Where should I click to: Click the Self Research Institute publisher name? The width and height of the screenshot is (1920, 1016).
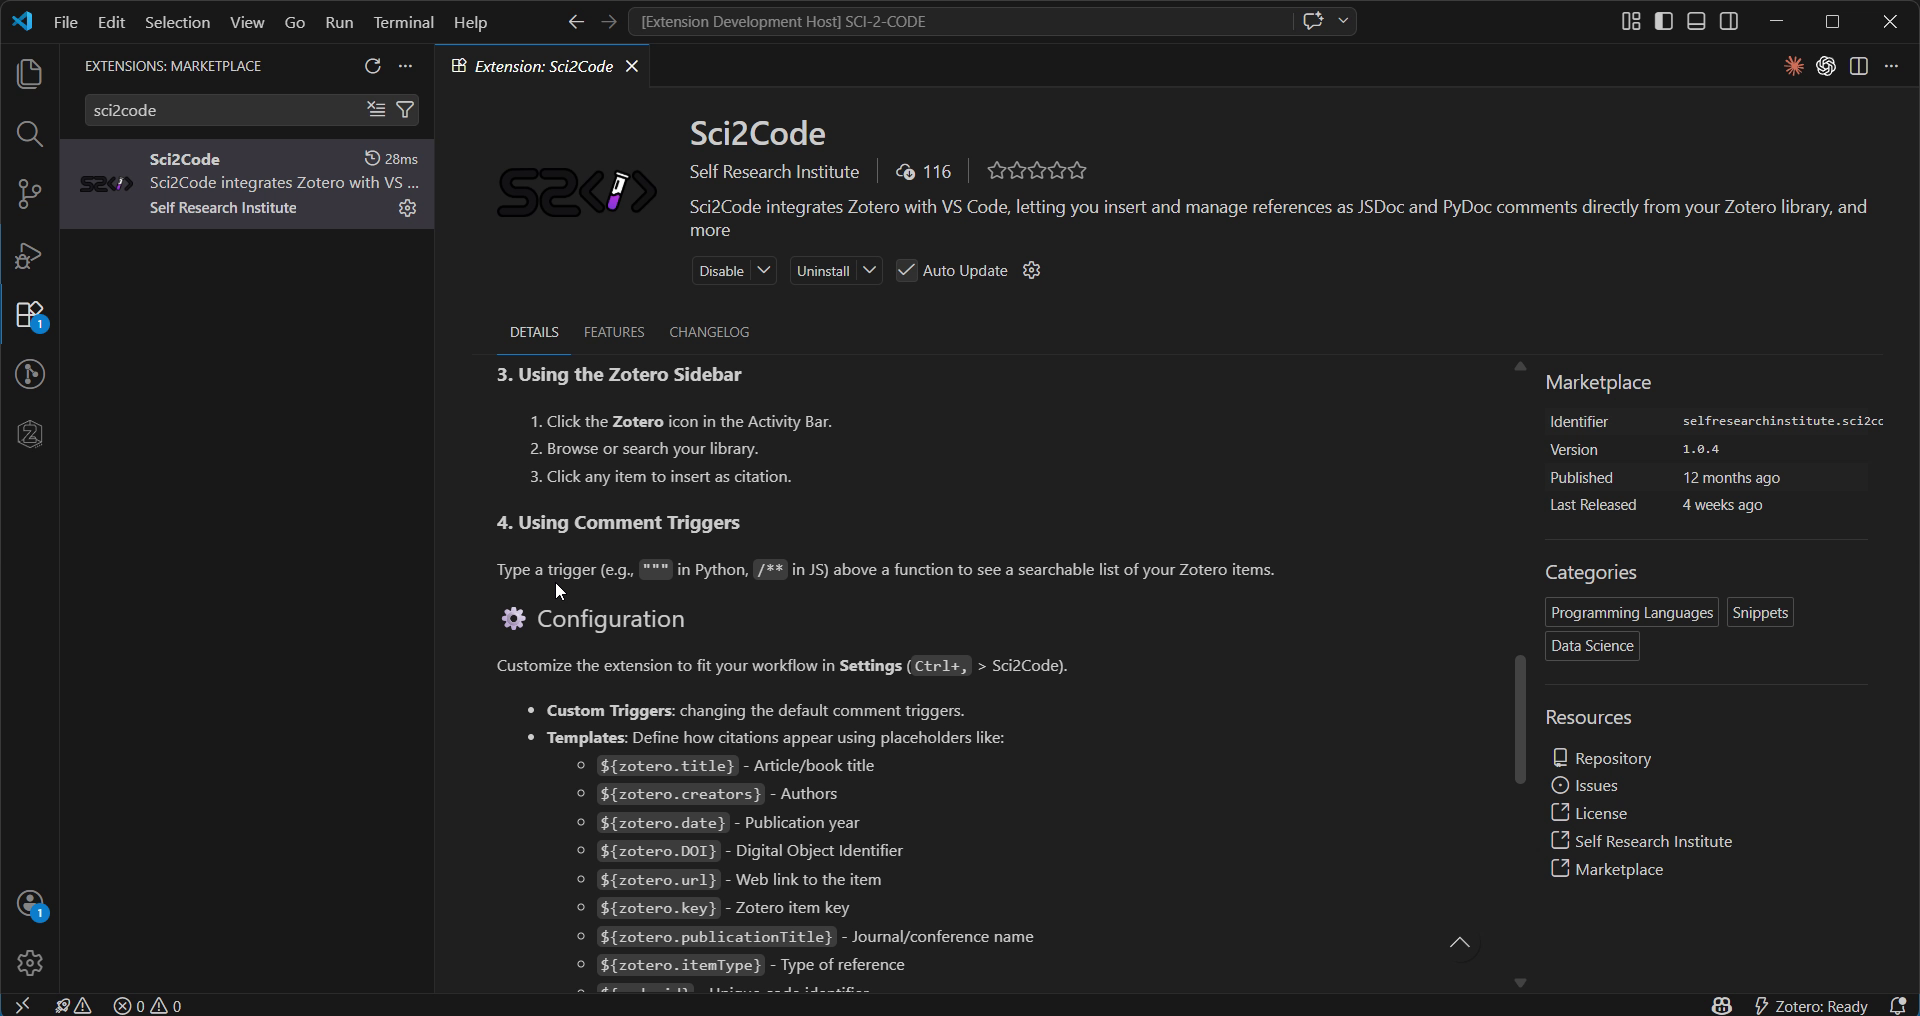pyautogui.click(x=774, y=172)
